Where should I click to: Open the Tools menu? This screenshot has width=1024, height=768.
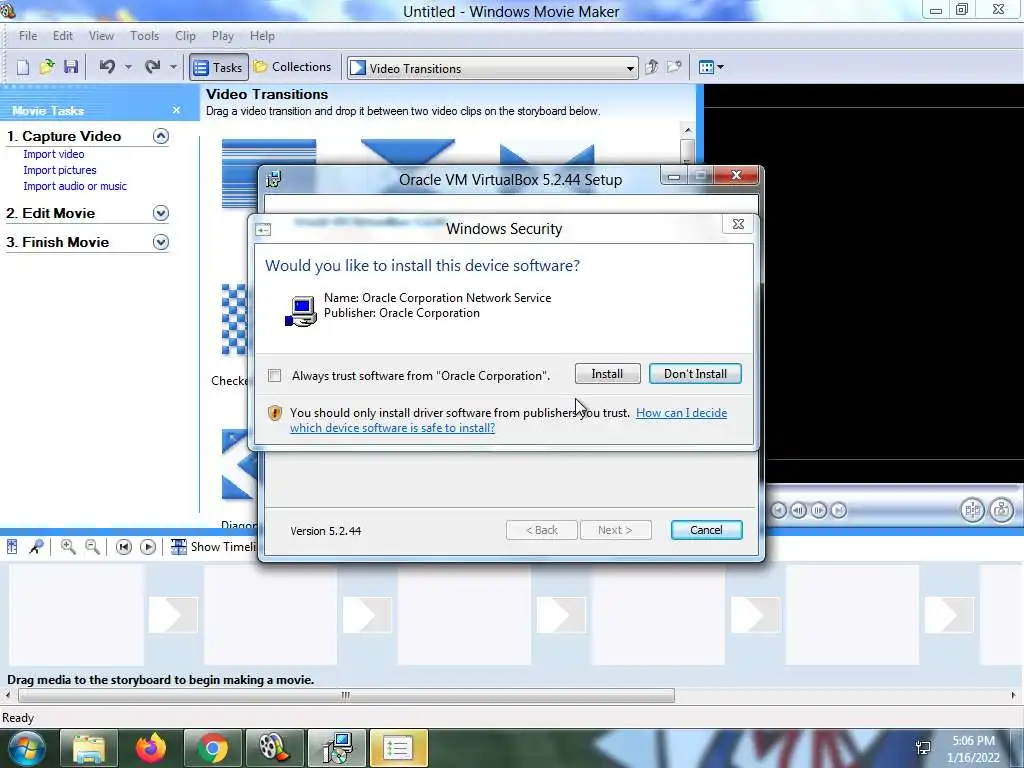(144, 36)
